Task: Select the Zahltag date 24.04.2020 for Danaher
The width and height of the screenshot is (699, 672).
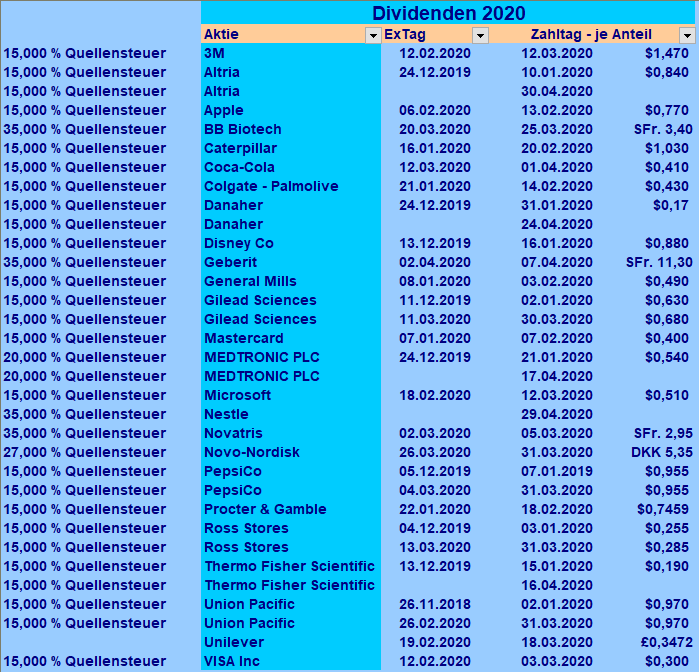Action: 557,224
